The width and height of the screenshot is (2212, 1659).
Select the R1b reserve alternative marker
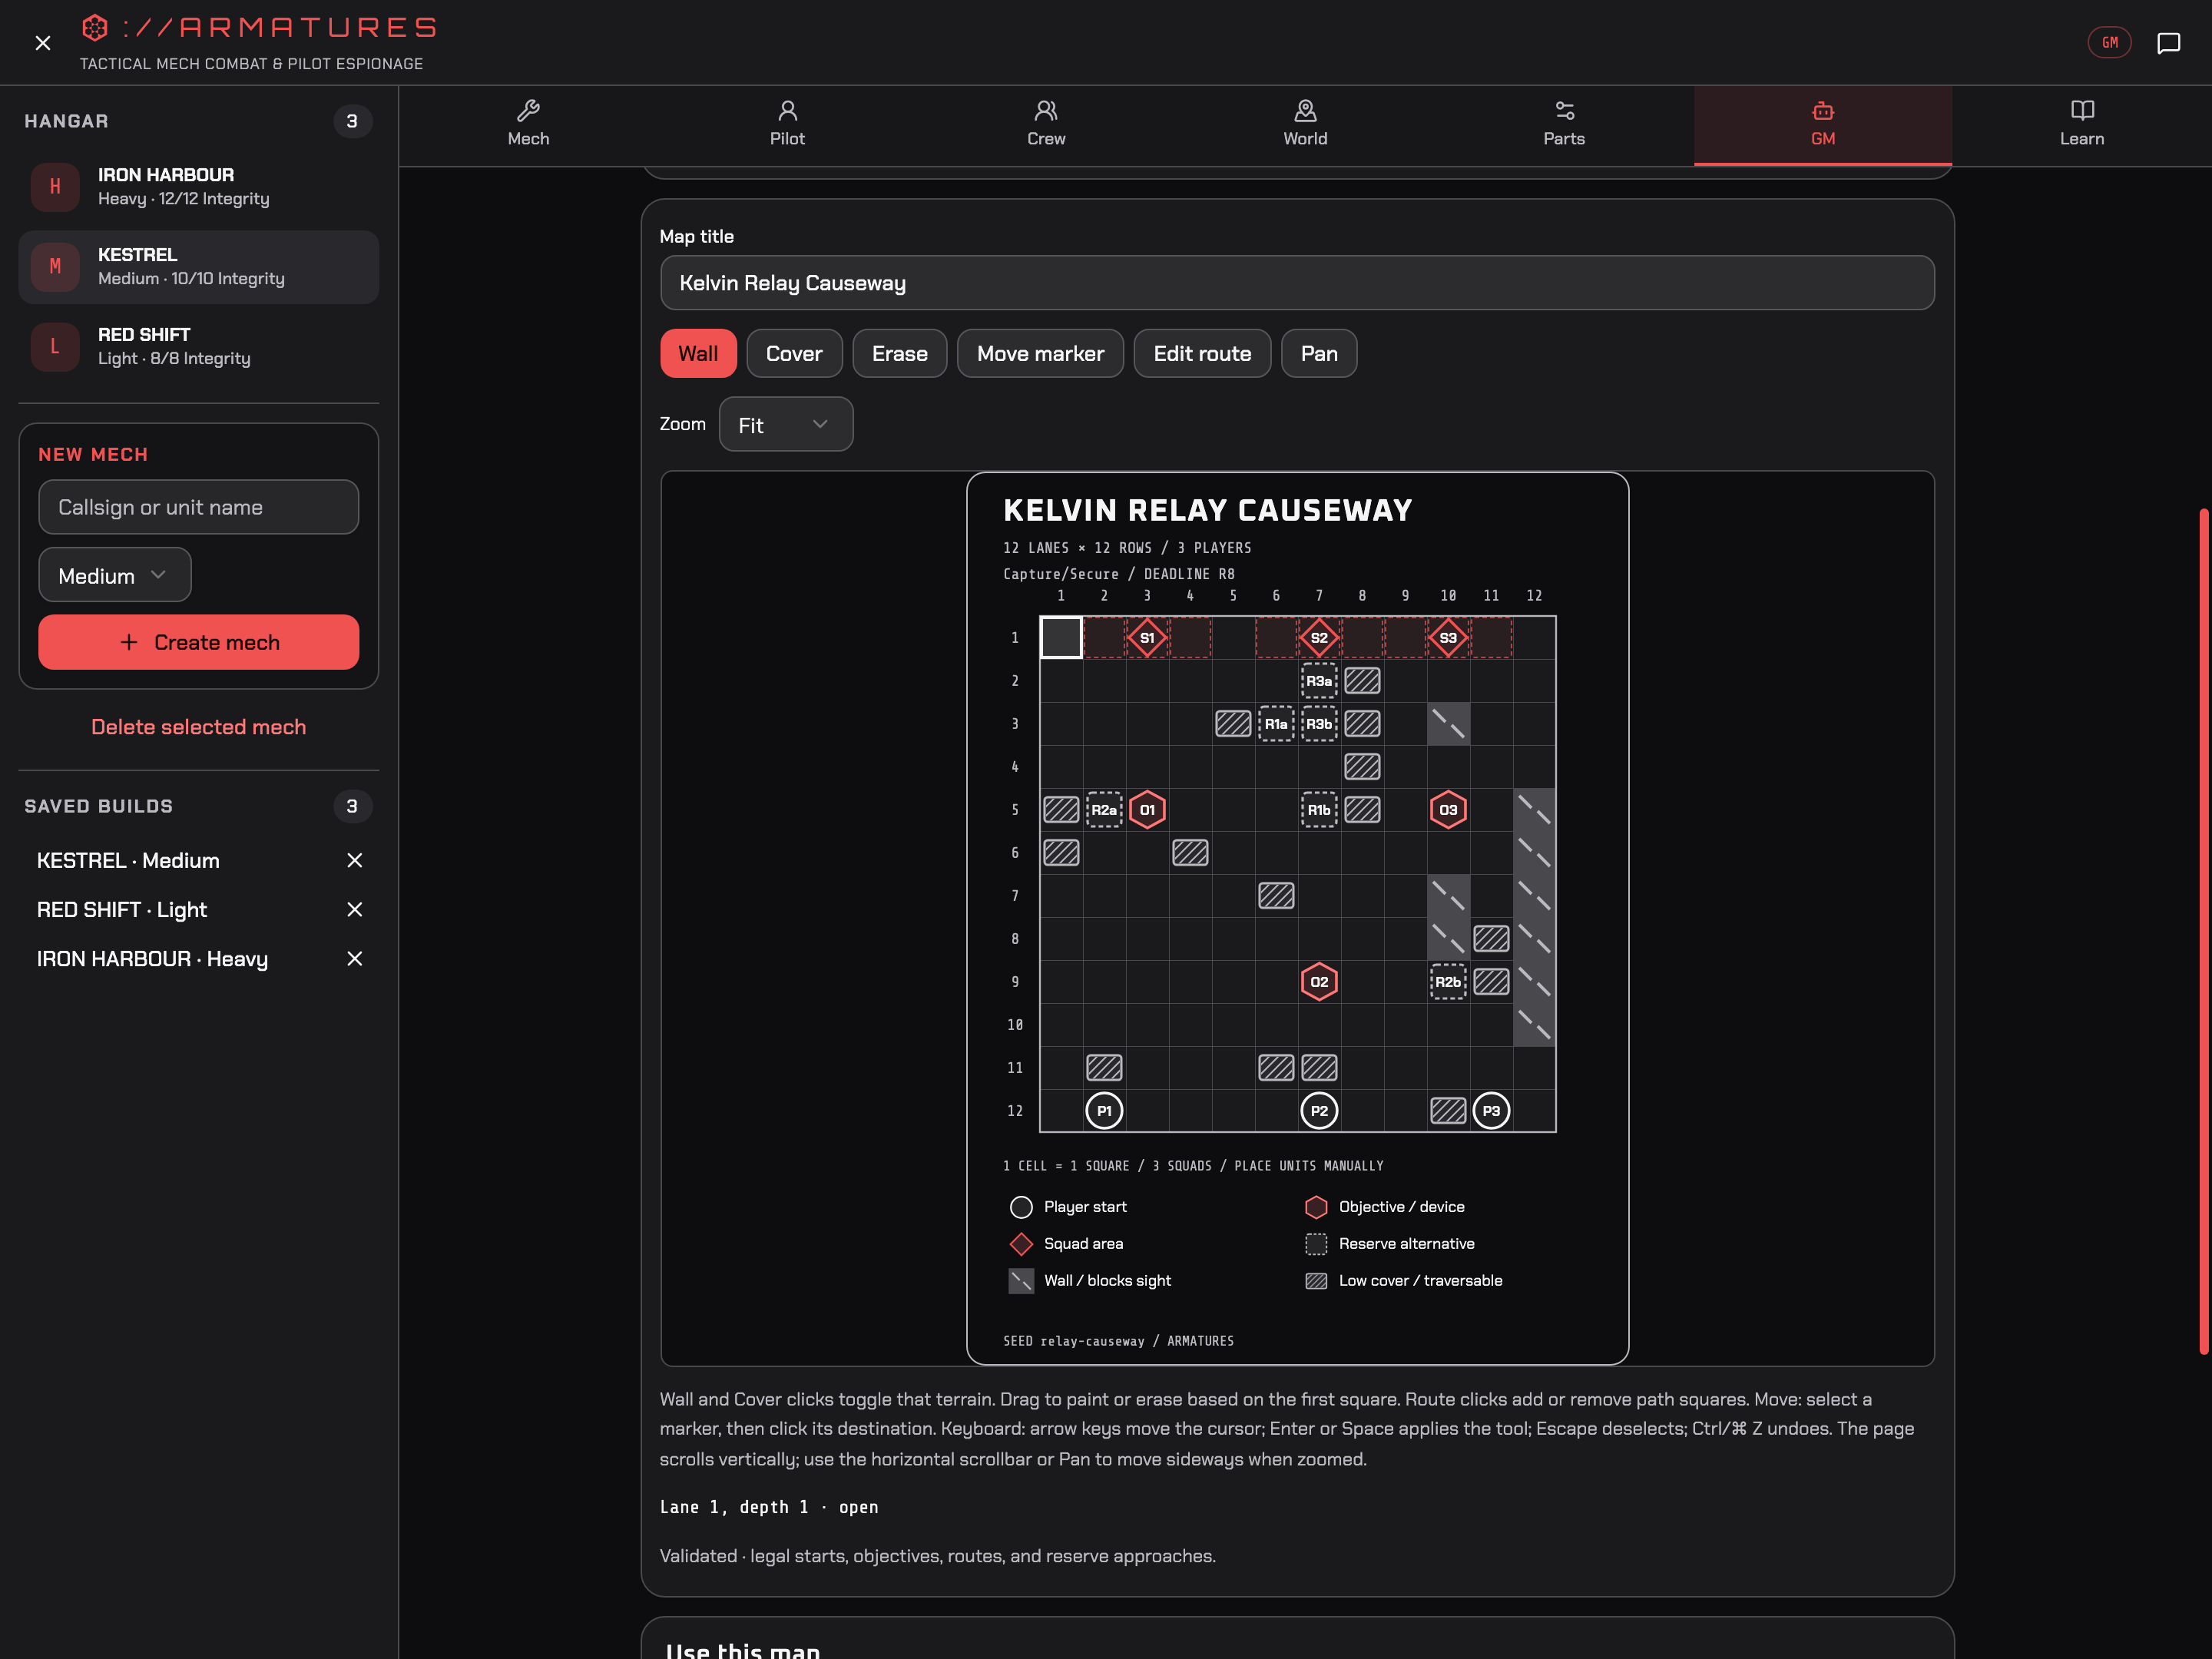(1319, 810)
